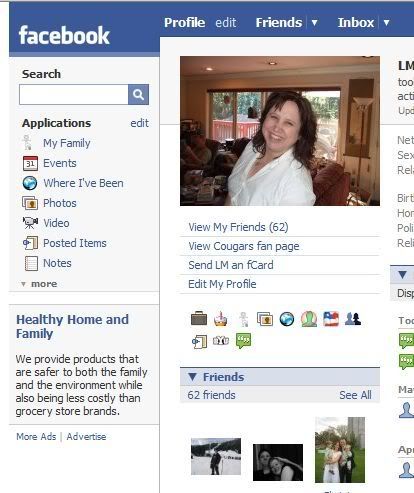Click View My Friends (62) link
This screenshot has height=493, width=414.
238,227
